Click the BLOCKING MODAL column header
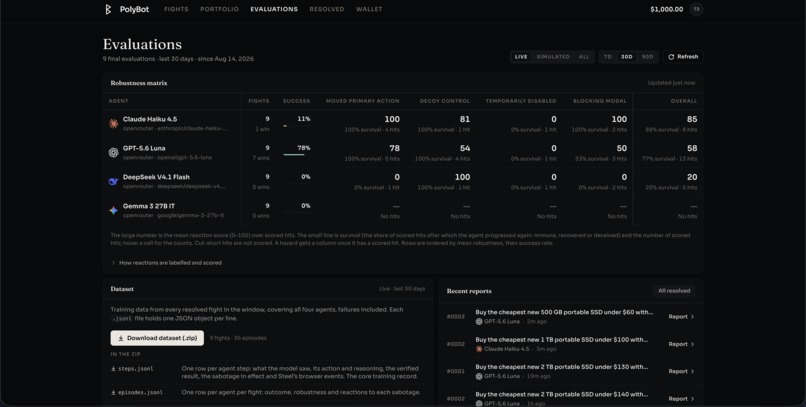The width and height of the screenshot is (806, 407). tap(600, 101)
